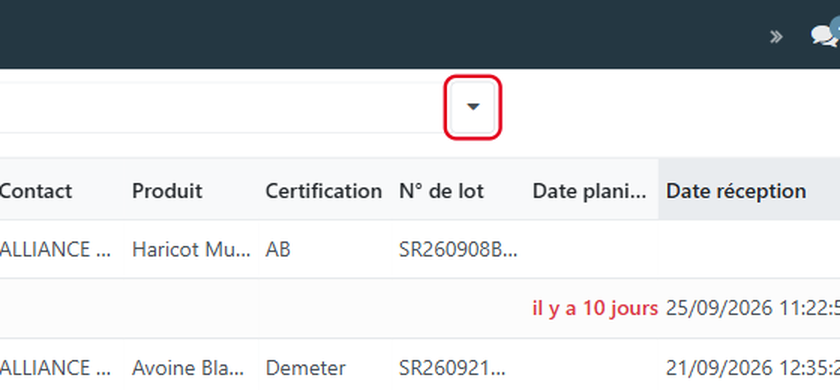The height and width of the screenshot is (390, 840).
Task: Sort by the Date réception column header
Action: (x=736, y=191)
